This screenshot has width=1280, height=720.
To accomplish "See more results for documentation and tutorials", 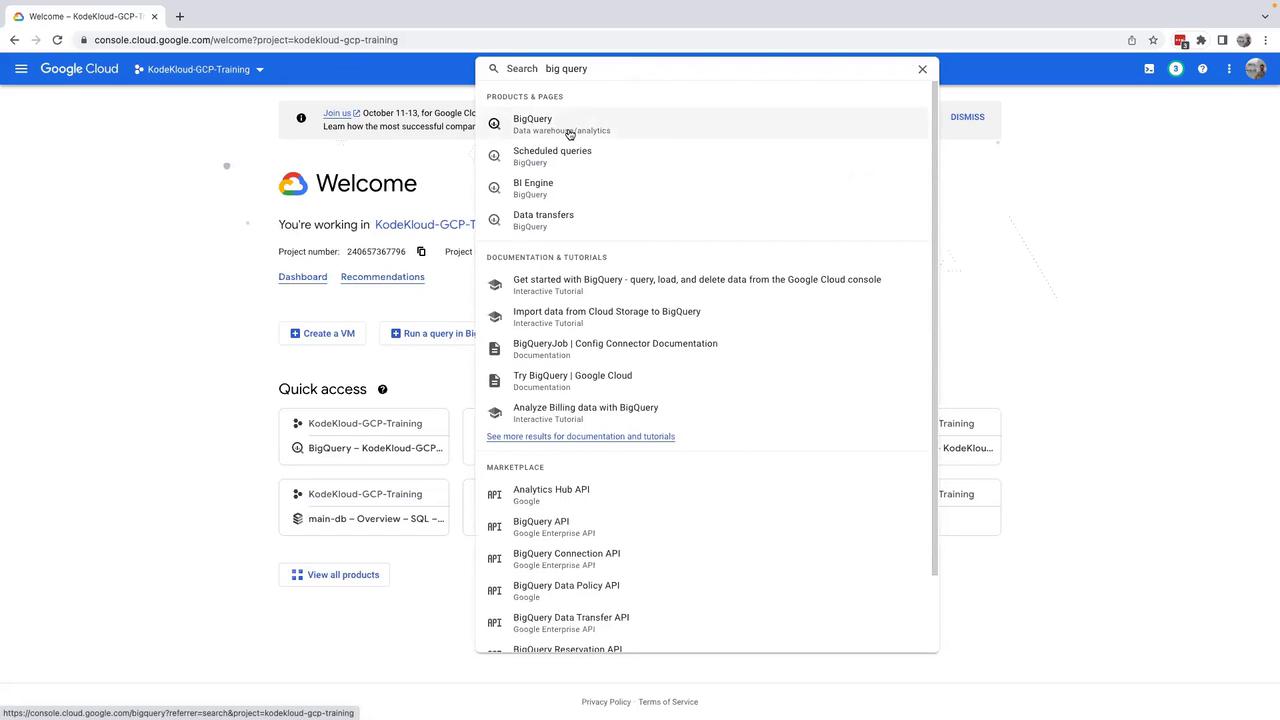I will coord(581,437).
